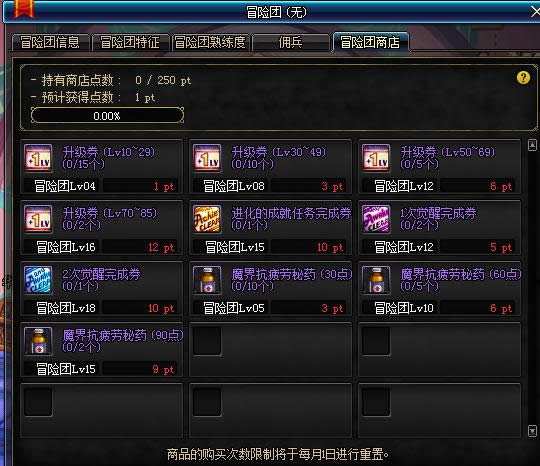540x466 pixels.
Task: Click the 2次觉醒完成券 blue icon
Action: pos(38,280)
